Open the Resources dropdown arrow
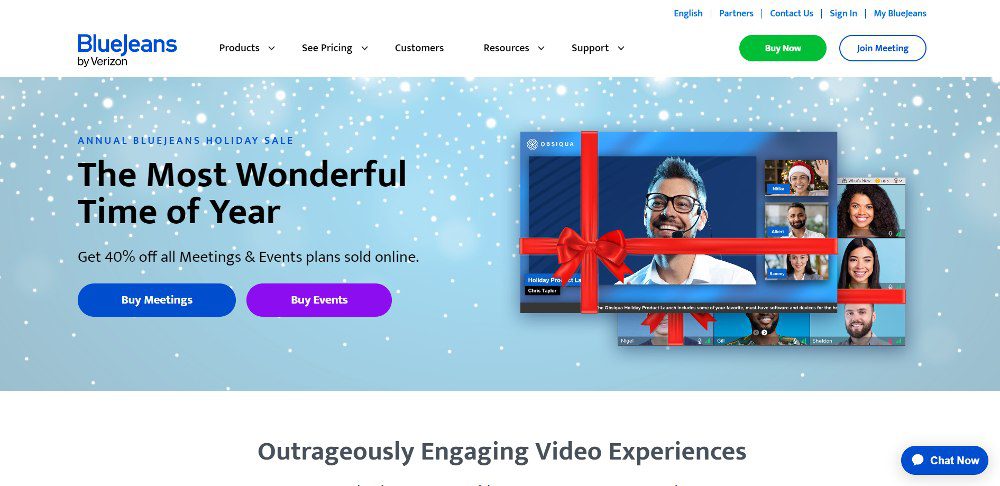The image size is (1000, 486). (x=541, y=48)
